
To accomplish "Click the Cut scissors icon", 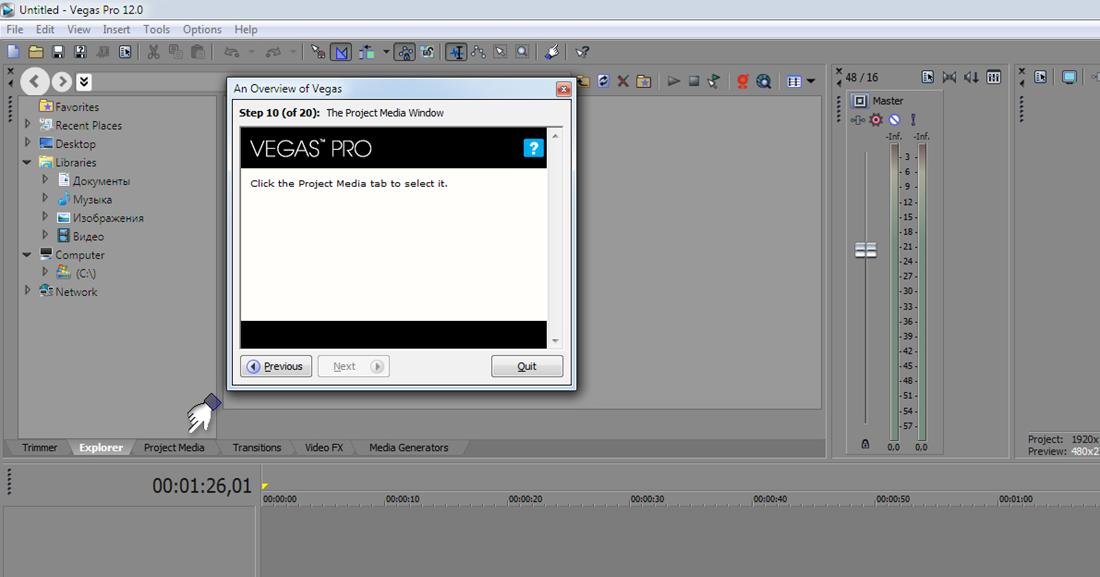I will pos(154,52).
